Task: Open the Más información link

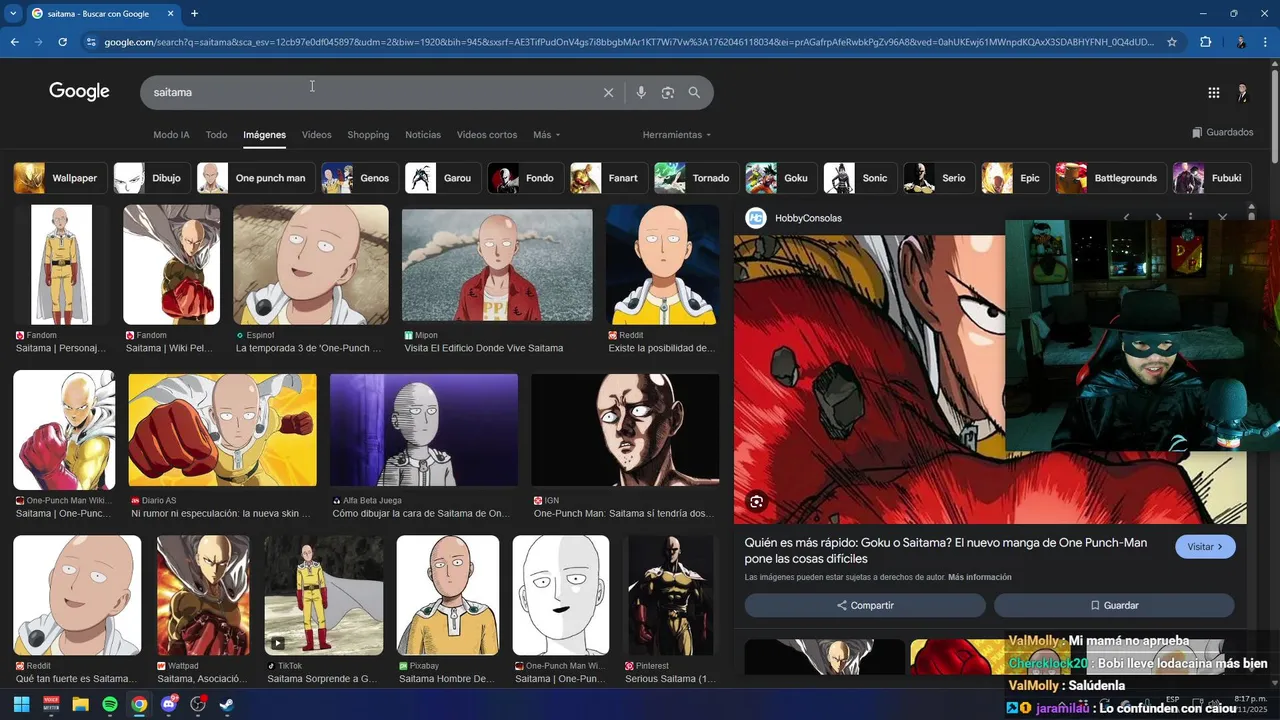Action: (x=980, y=577)
